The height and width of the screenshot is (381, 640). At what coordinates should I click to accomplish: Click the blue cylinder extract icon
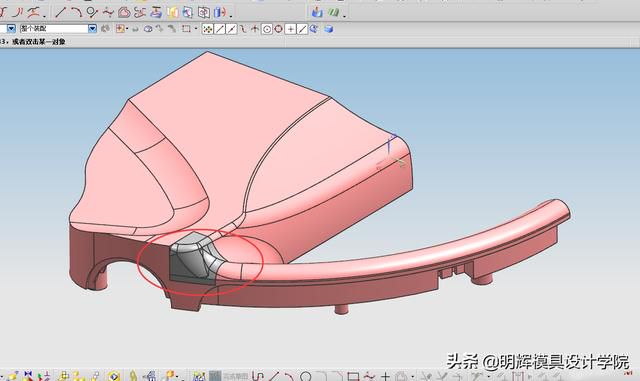click(x=219, y=13)
